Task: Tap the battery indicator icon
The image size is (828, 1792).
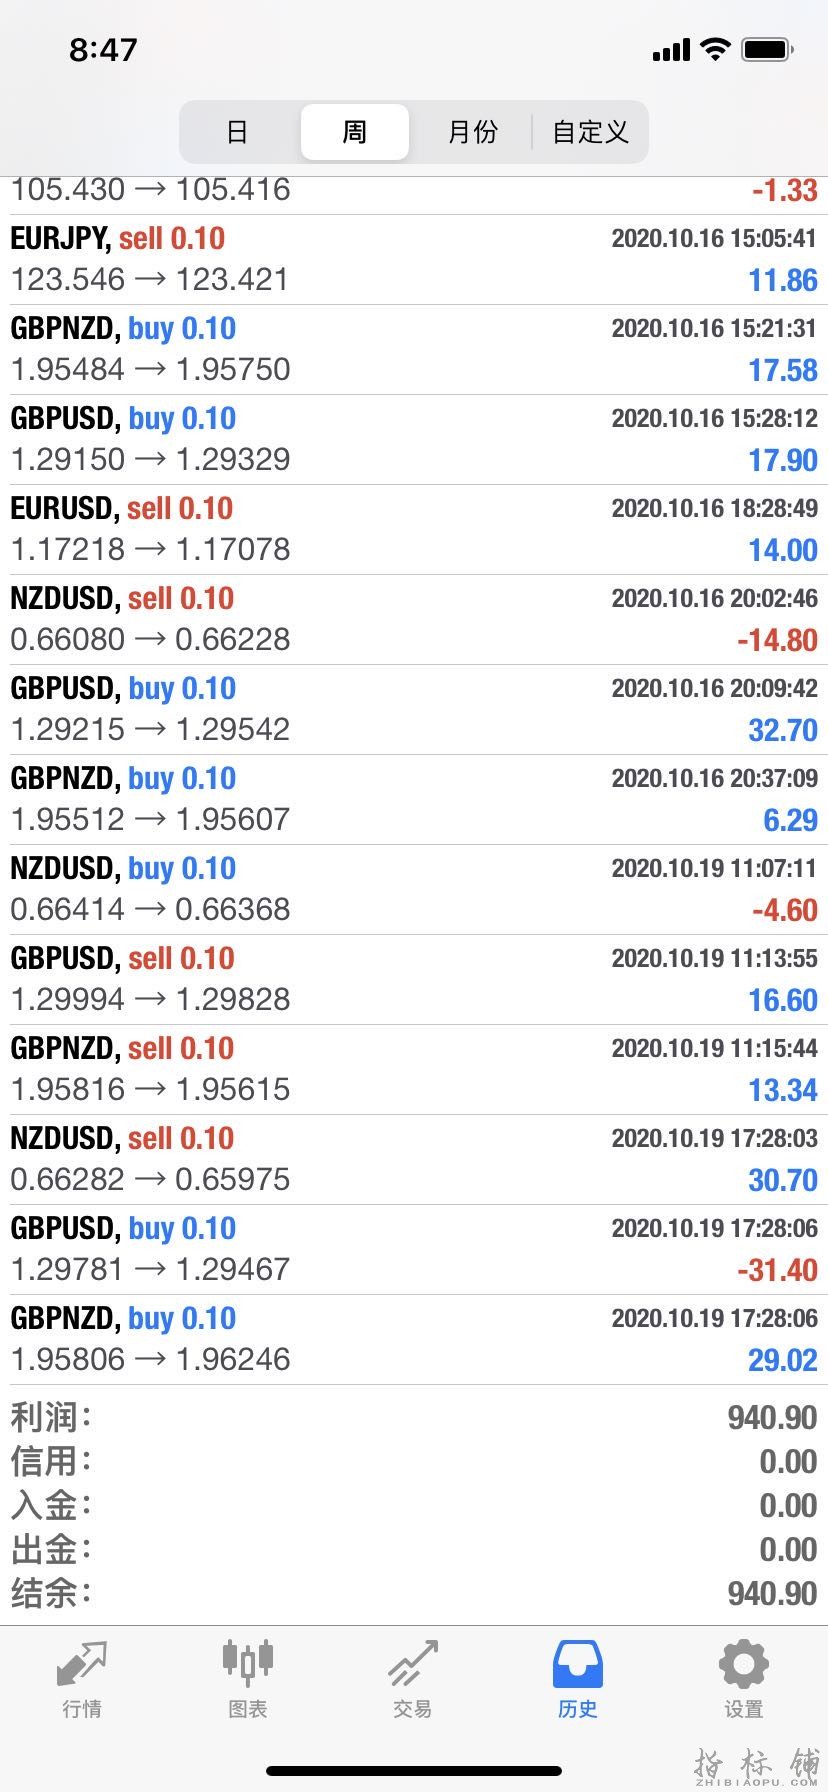Action: coord(767,49)
